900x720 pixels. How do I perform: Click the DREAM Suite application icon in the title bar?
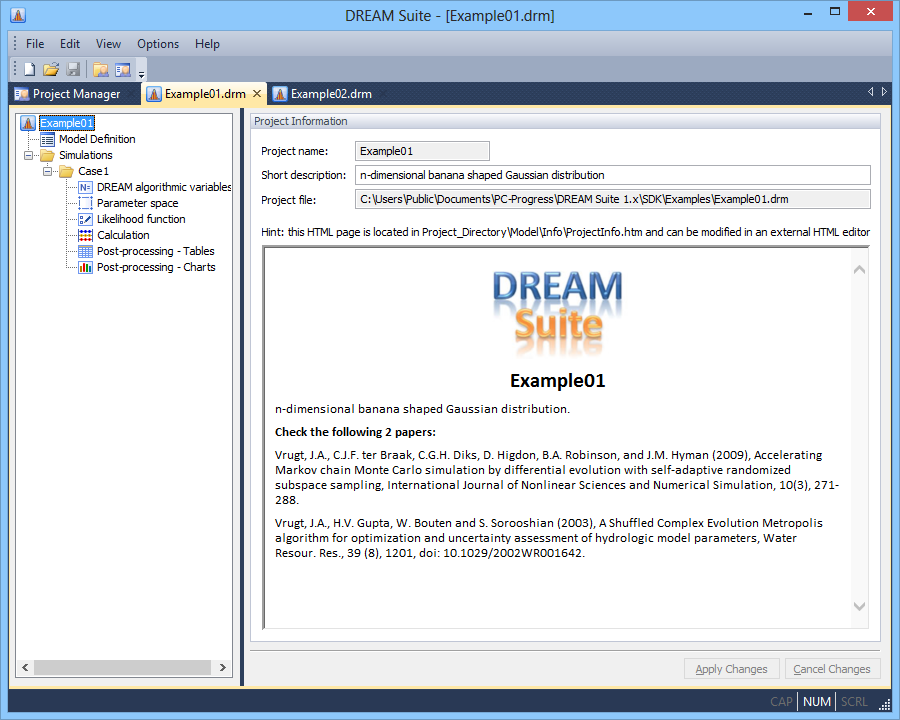[18, 14]
